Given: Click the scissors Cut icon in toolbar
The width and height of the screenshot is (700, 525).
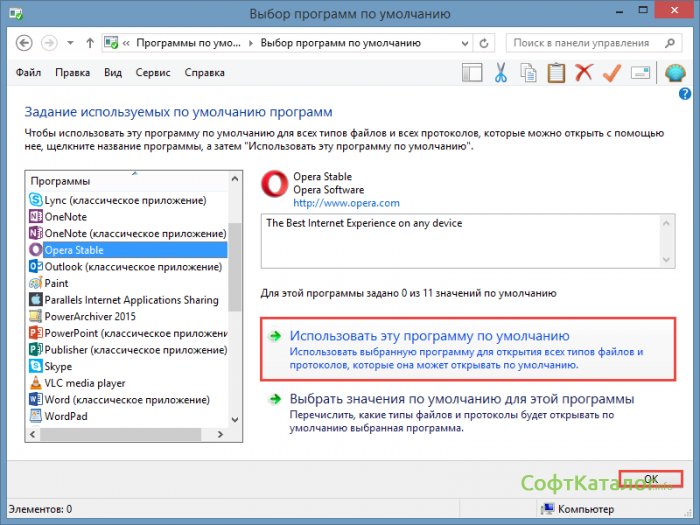Looking at the screenshot, I should pyautogui.click(x=502, y=72).
